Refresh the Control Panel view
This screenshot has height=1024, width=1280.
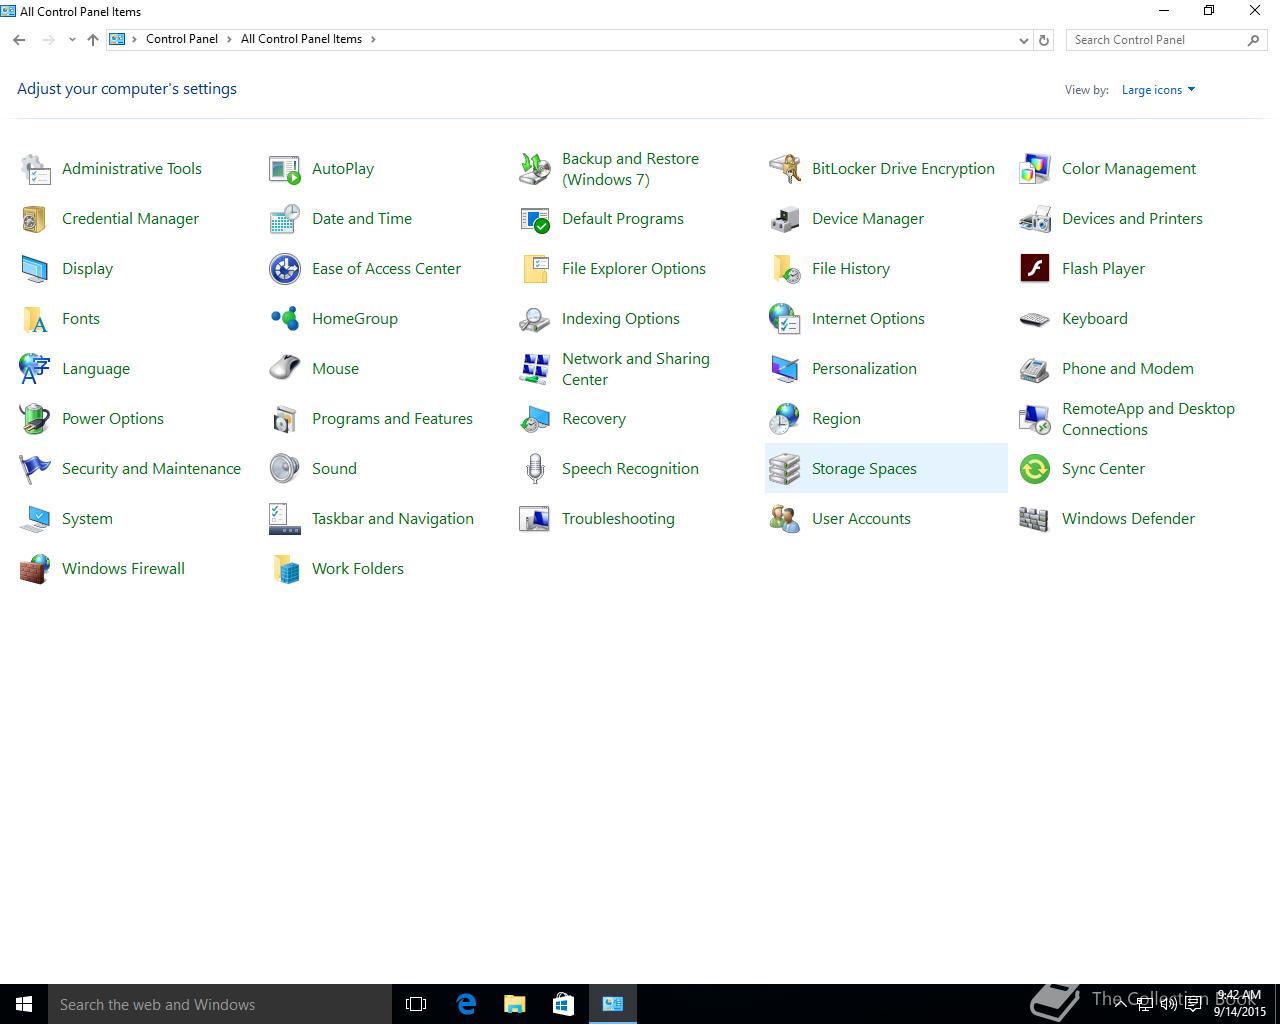click(1044, 40)
